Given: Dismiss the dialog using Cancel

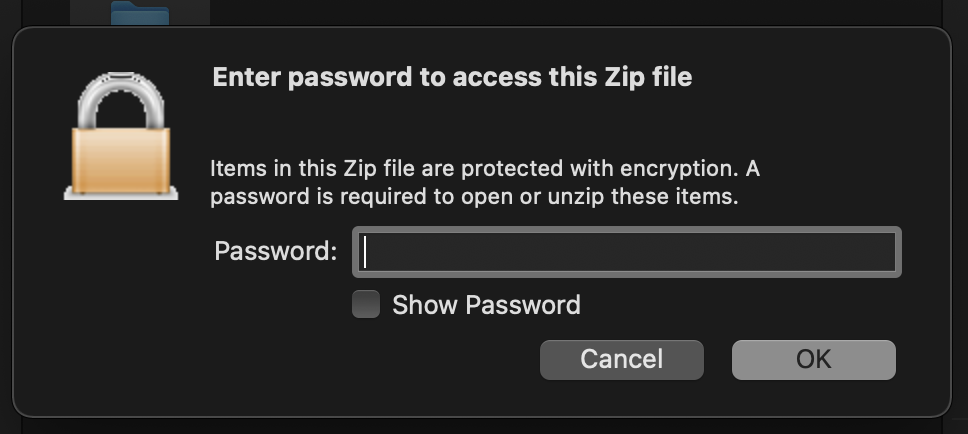Looking at the screenshot, I should pos(622,359).
